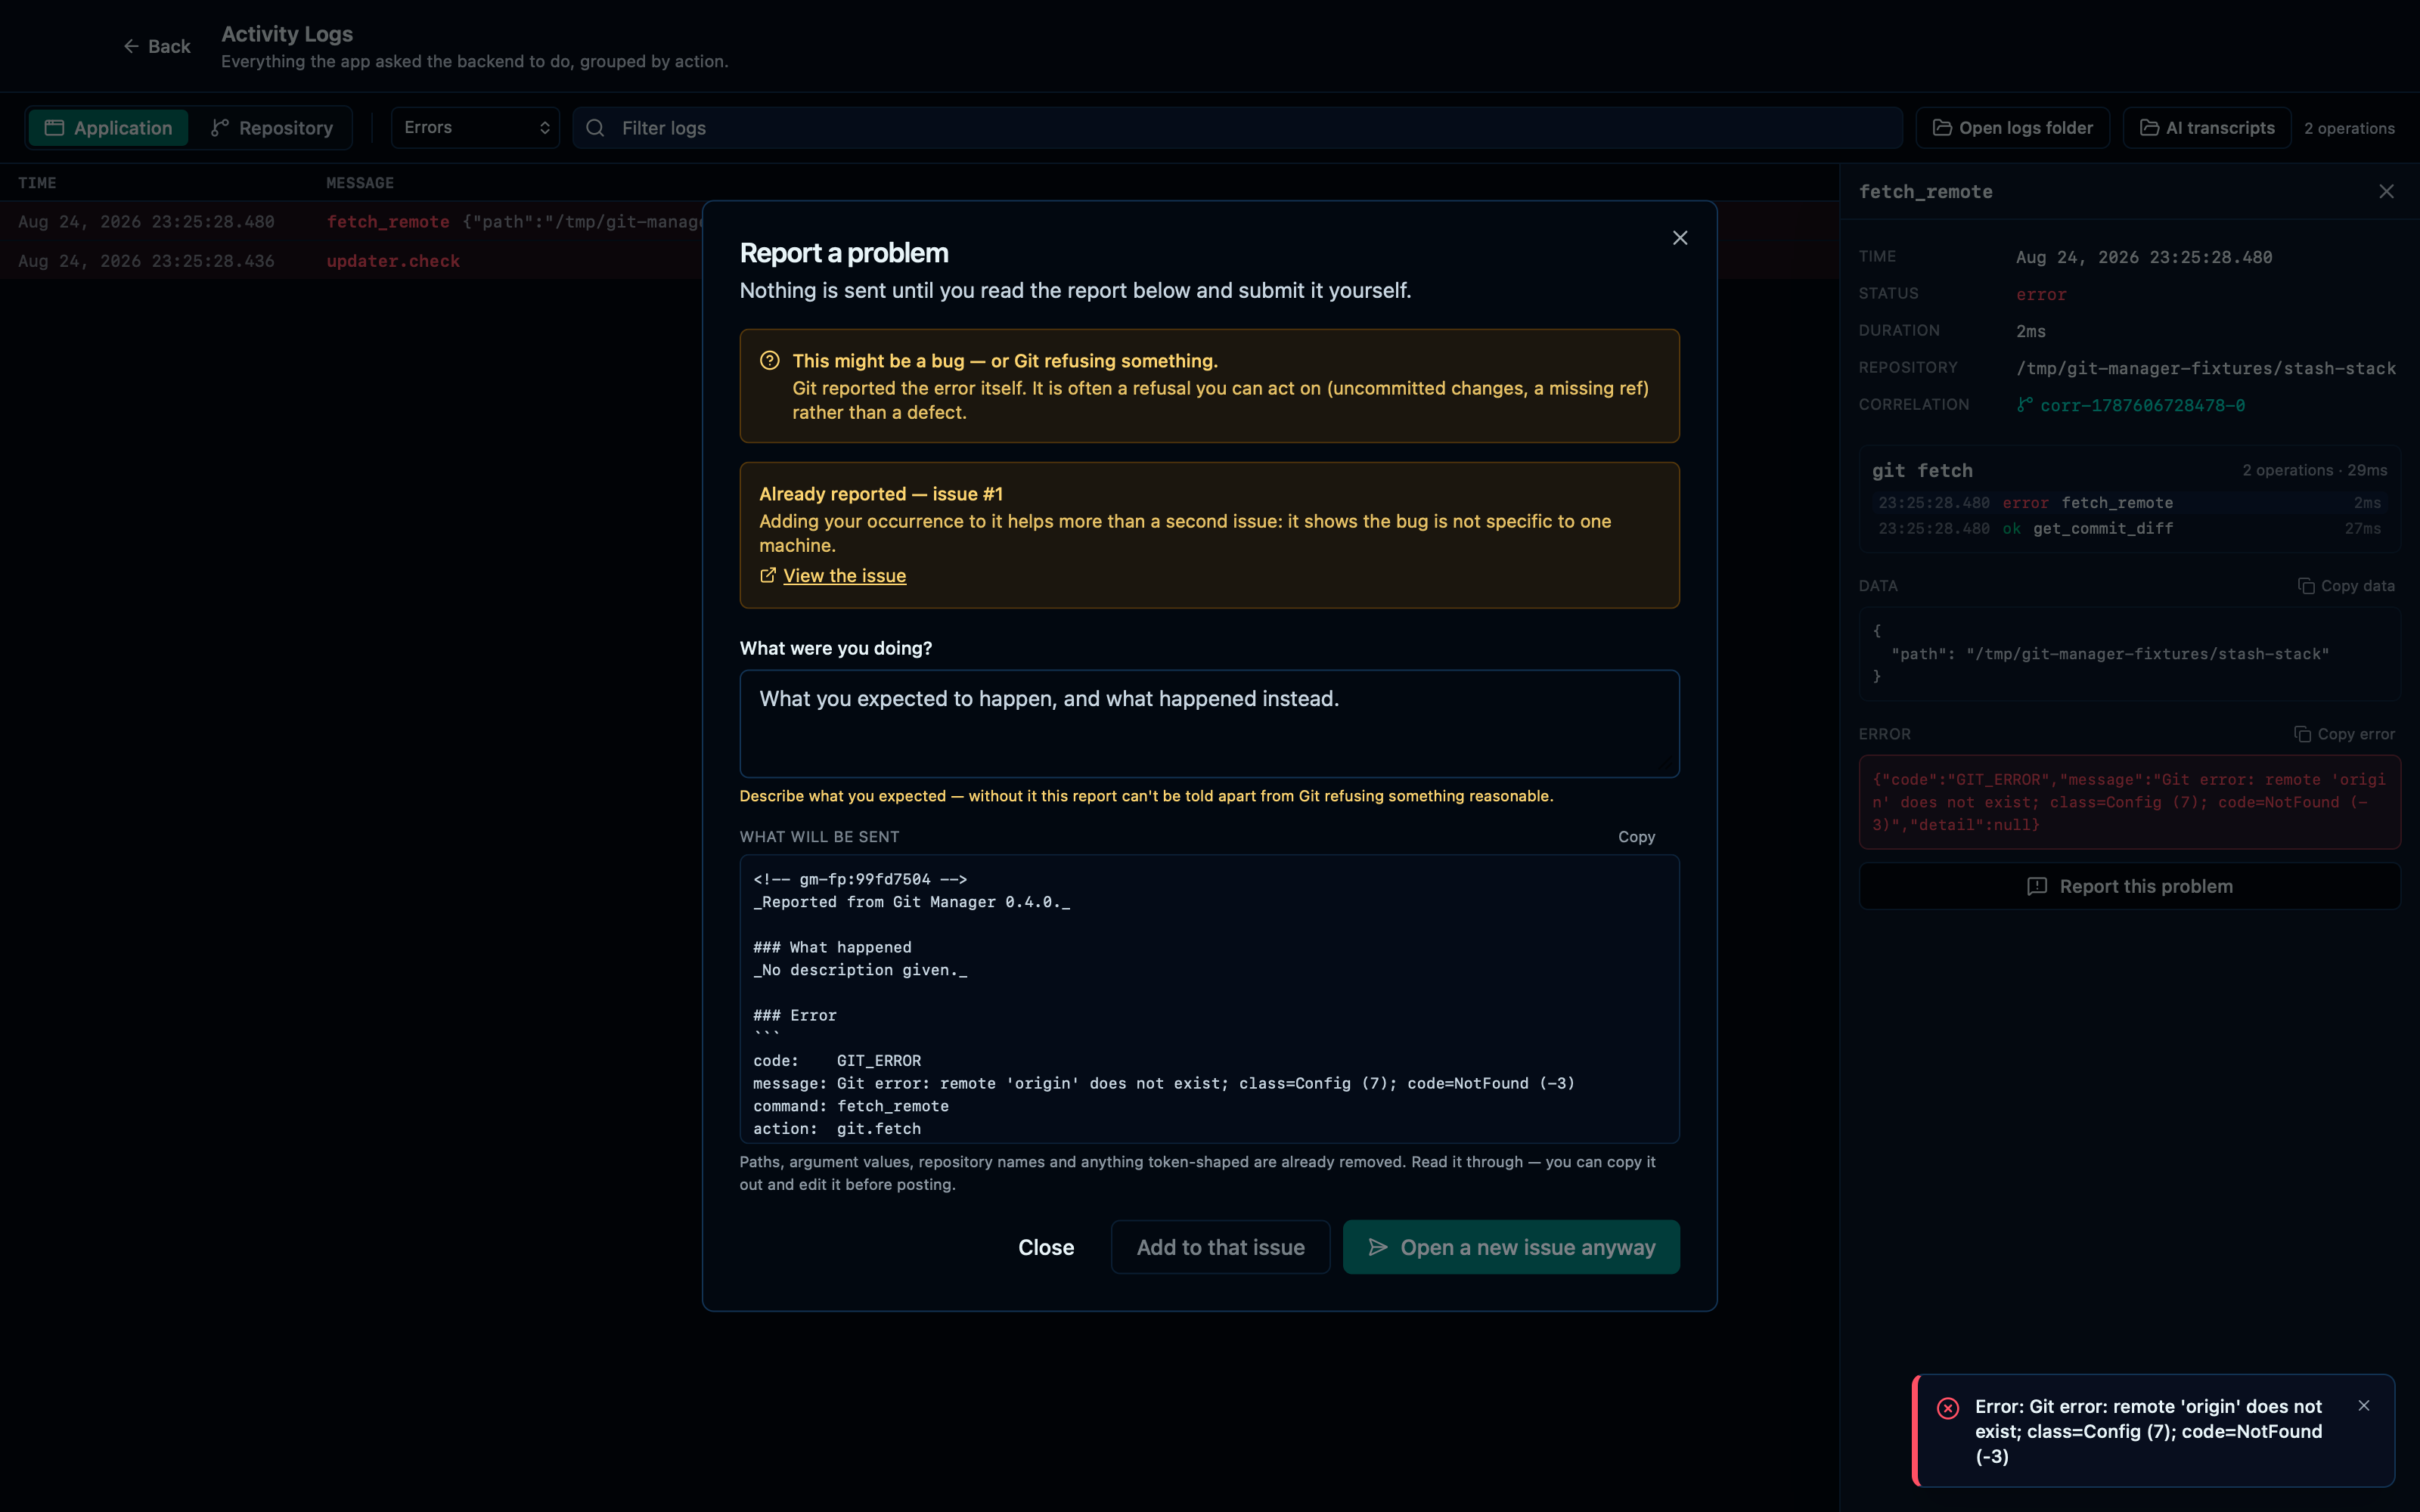Open AI transcripts

[2206, 128]
